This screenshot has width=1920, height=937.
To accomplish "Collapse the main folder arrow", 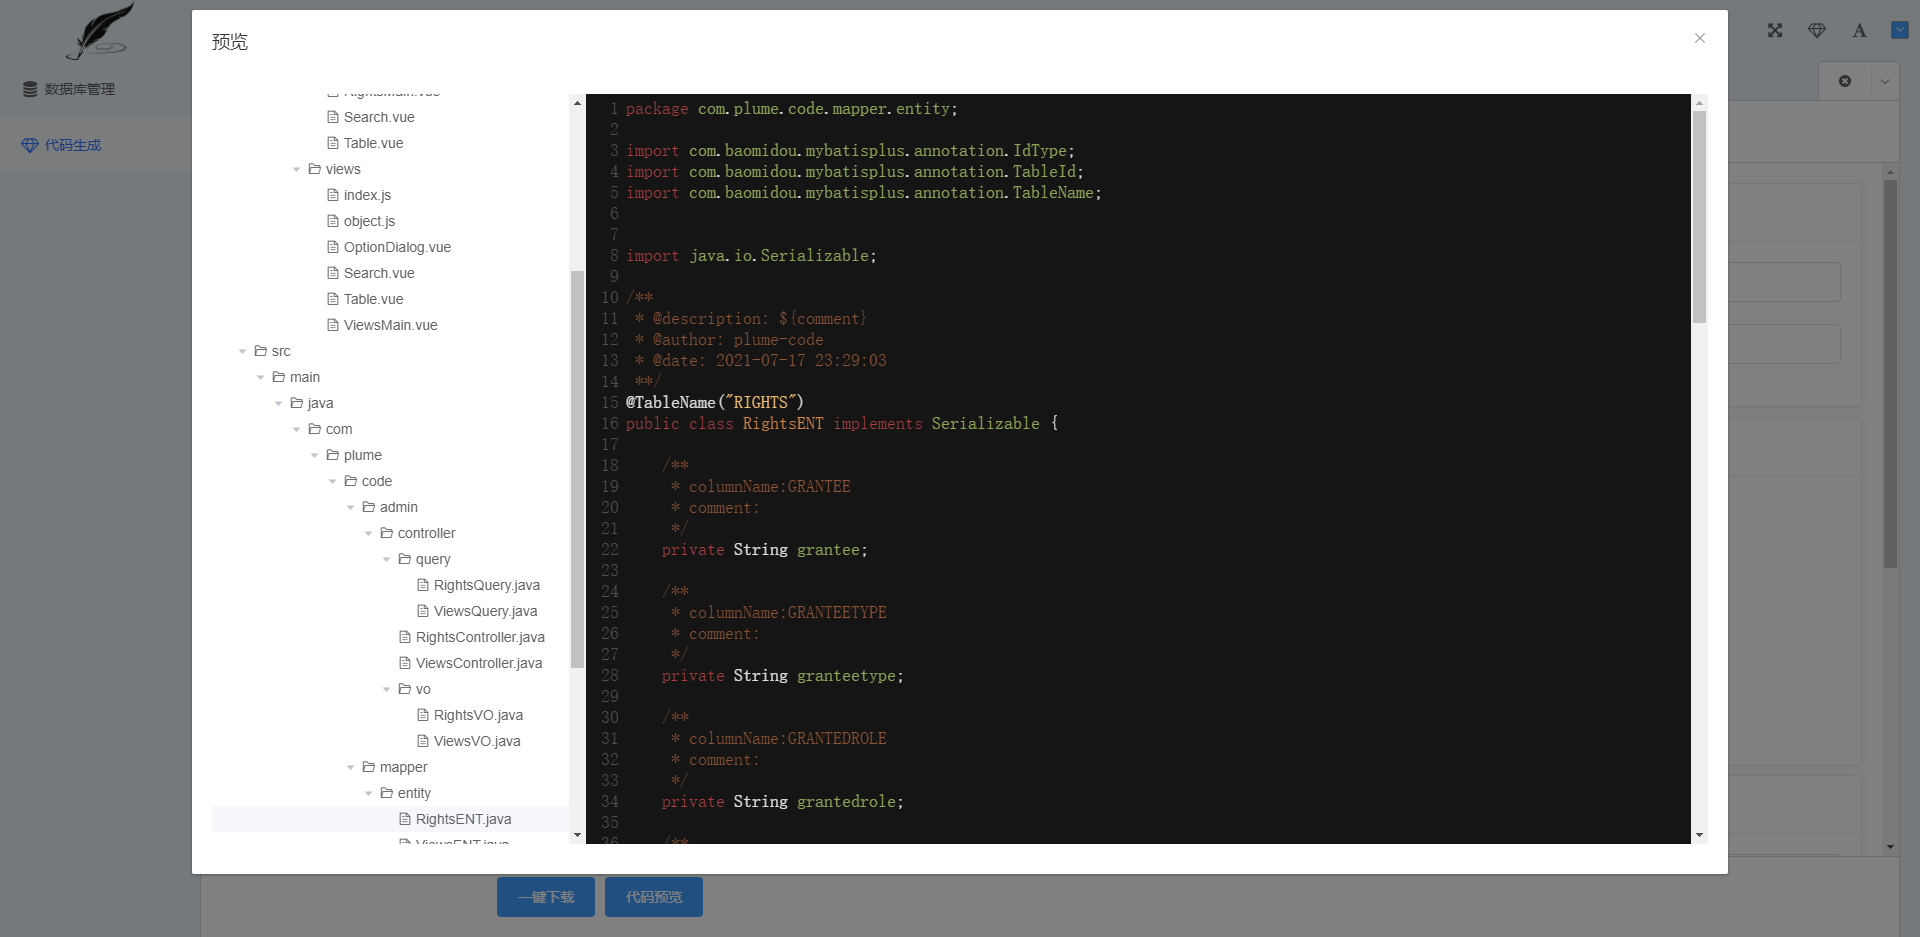I will pyautogui.click(x=260, y=378).
